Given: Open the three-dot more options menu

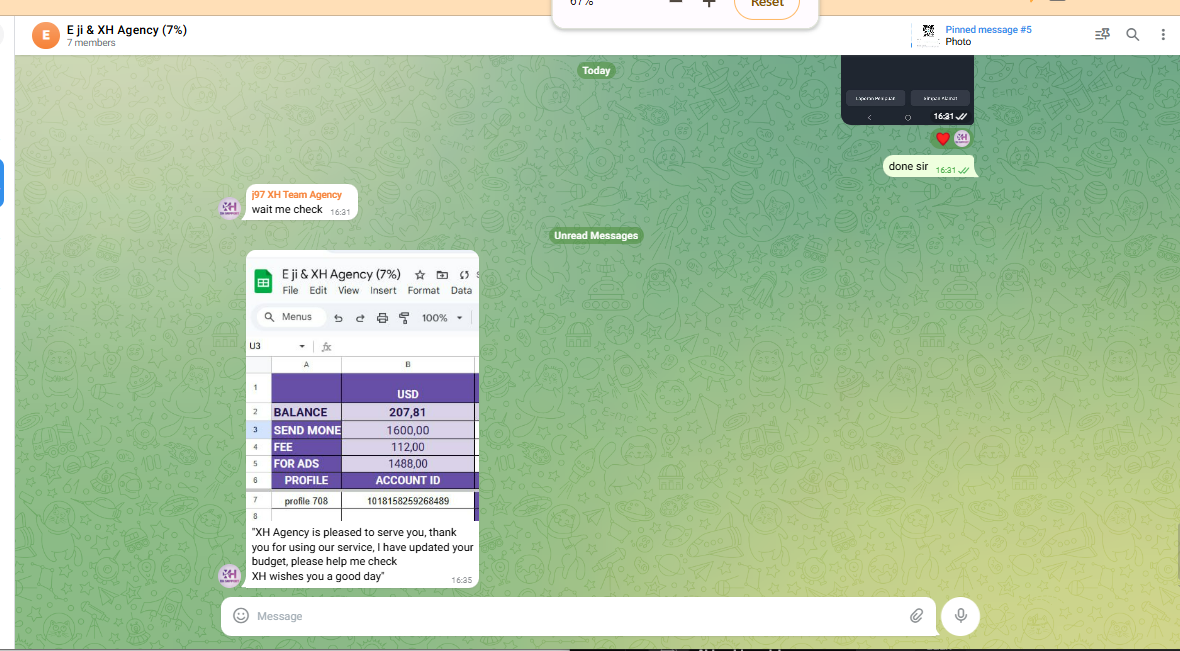Looking at the screenshot, I should pos(1163,35).
